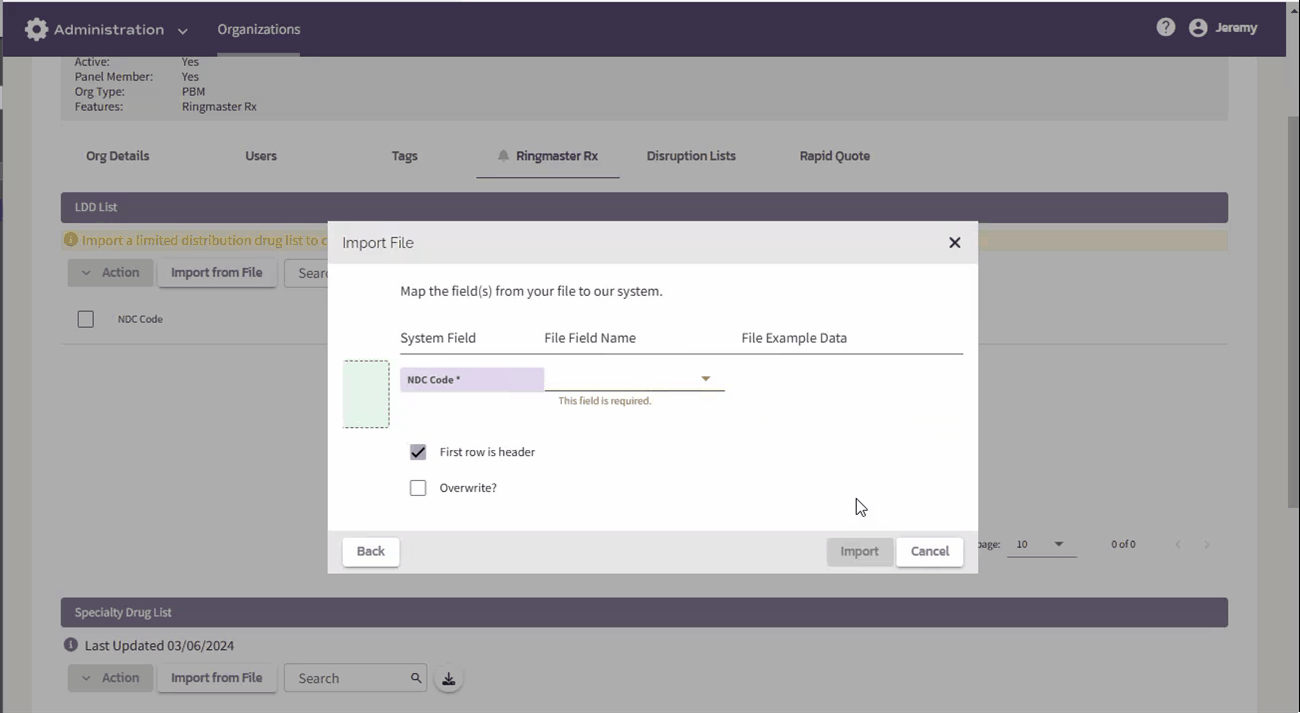Click the Specialty Drug List section header
Viewport: 1300px width, 713px height.
(644, 612)
